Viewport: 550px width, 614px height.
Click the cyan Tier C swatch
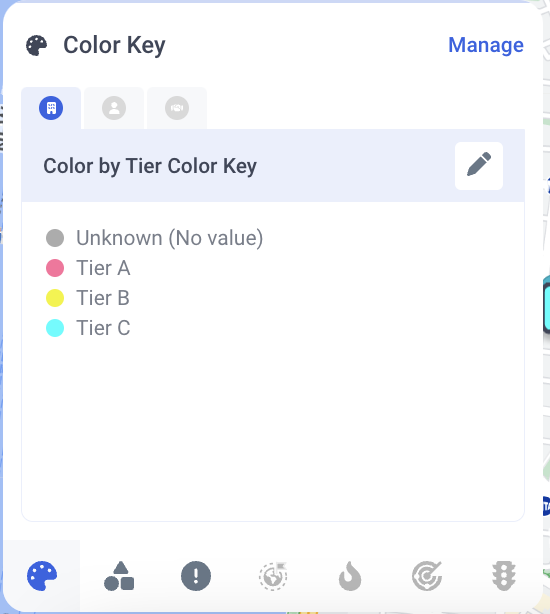point(55,328)
